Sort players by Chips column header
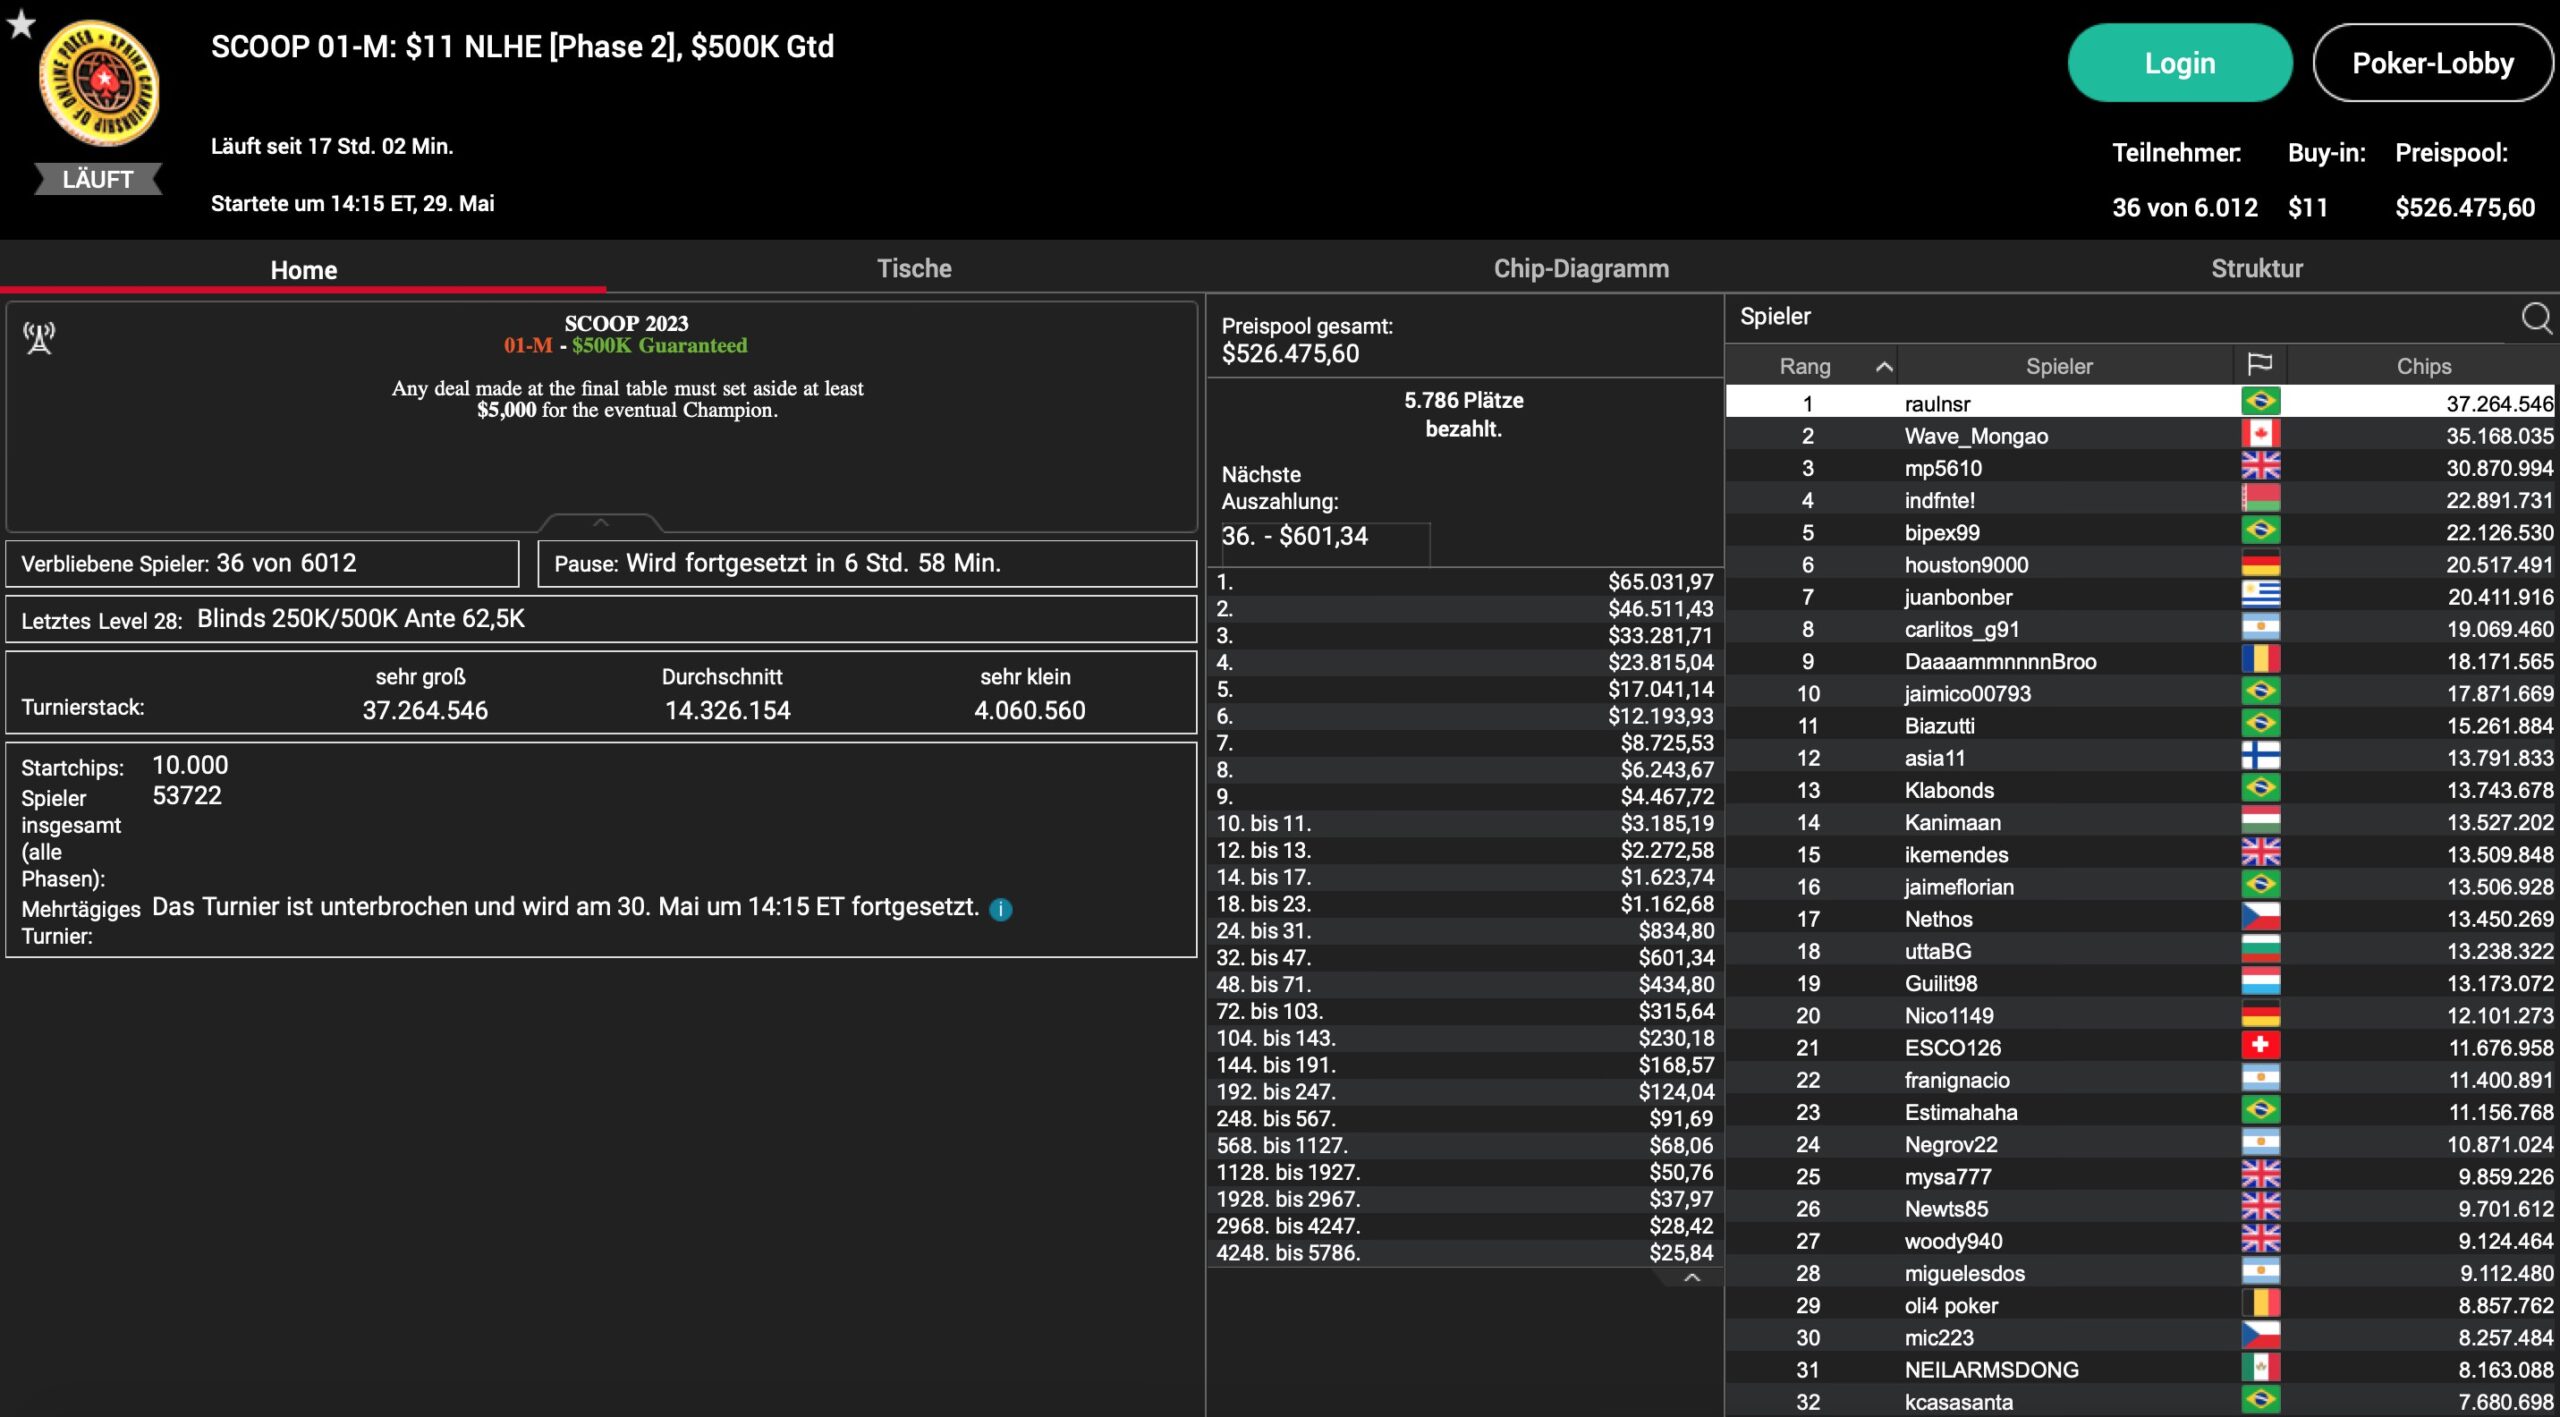Viewport: 2560px width, 1417px height. click(2423, 366)
